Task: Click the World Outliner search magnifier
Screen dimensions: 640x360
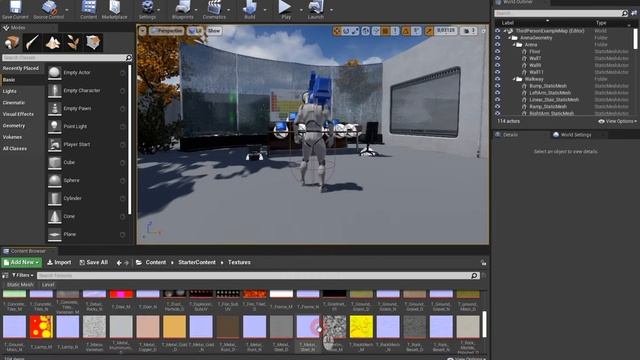Action: tap(624, 13)
